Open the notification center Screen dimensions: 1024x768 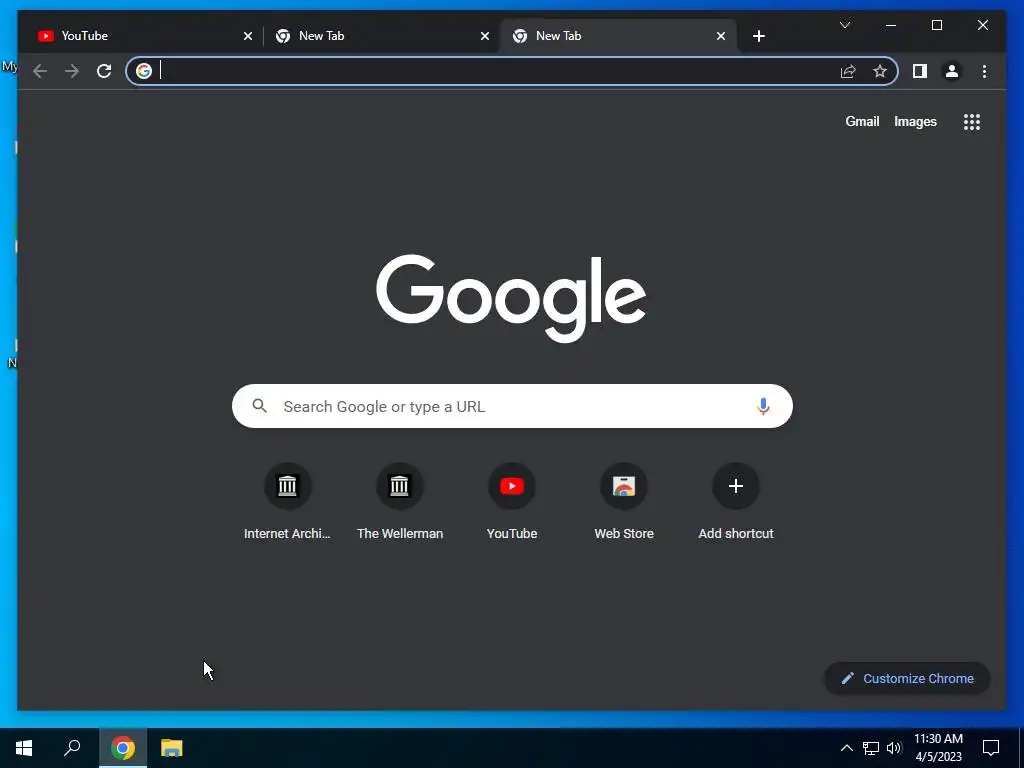pyautogui.click(x=991, y=748)
